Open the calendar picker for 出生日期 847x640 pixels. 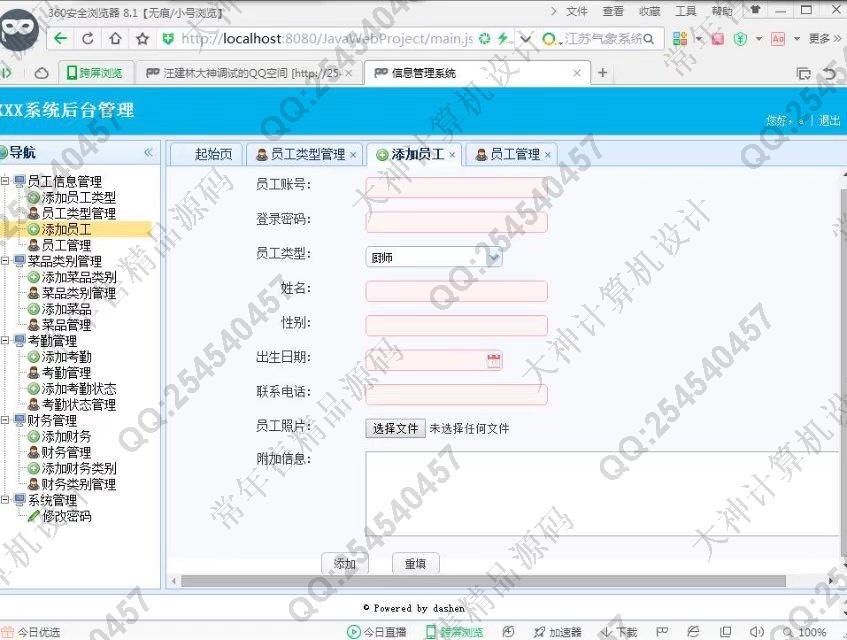(494, 360)
